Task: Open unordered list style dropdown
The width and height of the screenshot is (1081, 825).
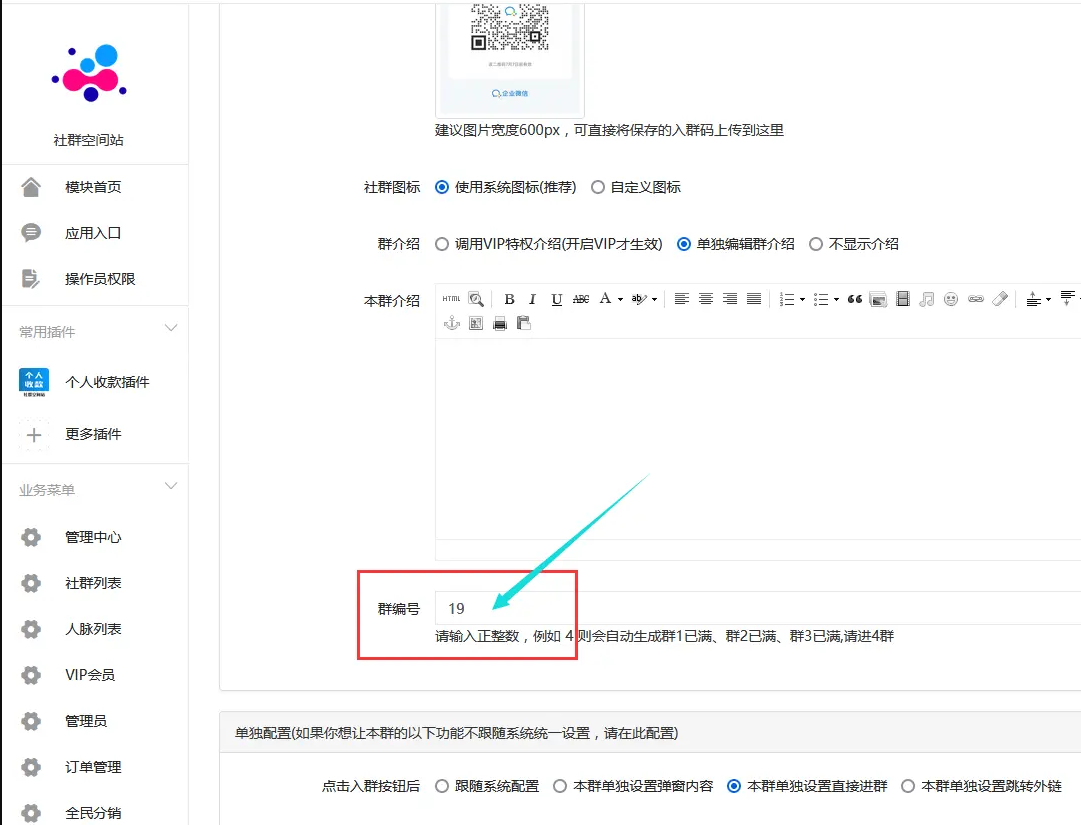Action: [x=836, y=299]
